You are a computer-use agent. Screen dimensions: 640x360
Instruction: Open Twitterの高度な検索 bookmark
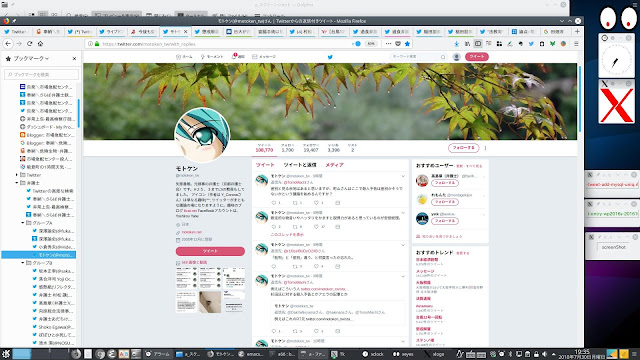[50, 191]
